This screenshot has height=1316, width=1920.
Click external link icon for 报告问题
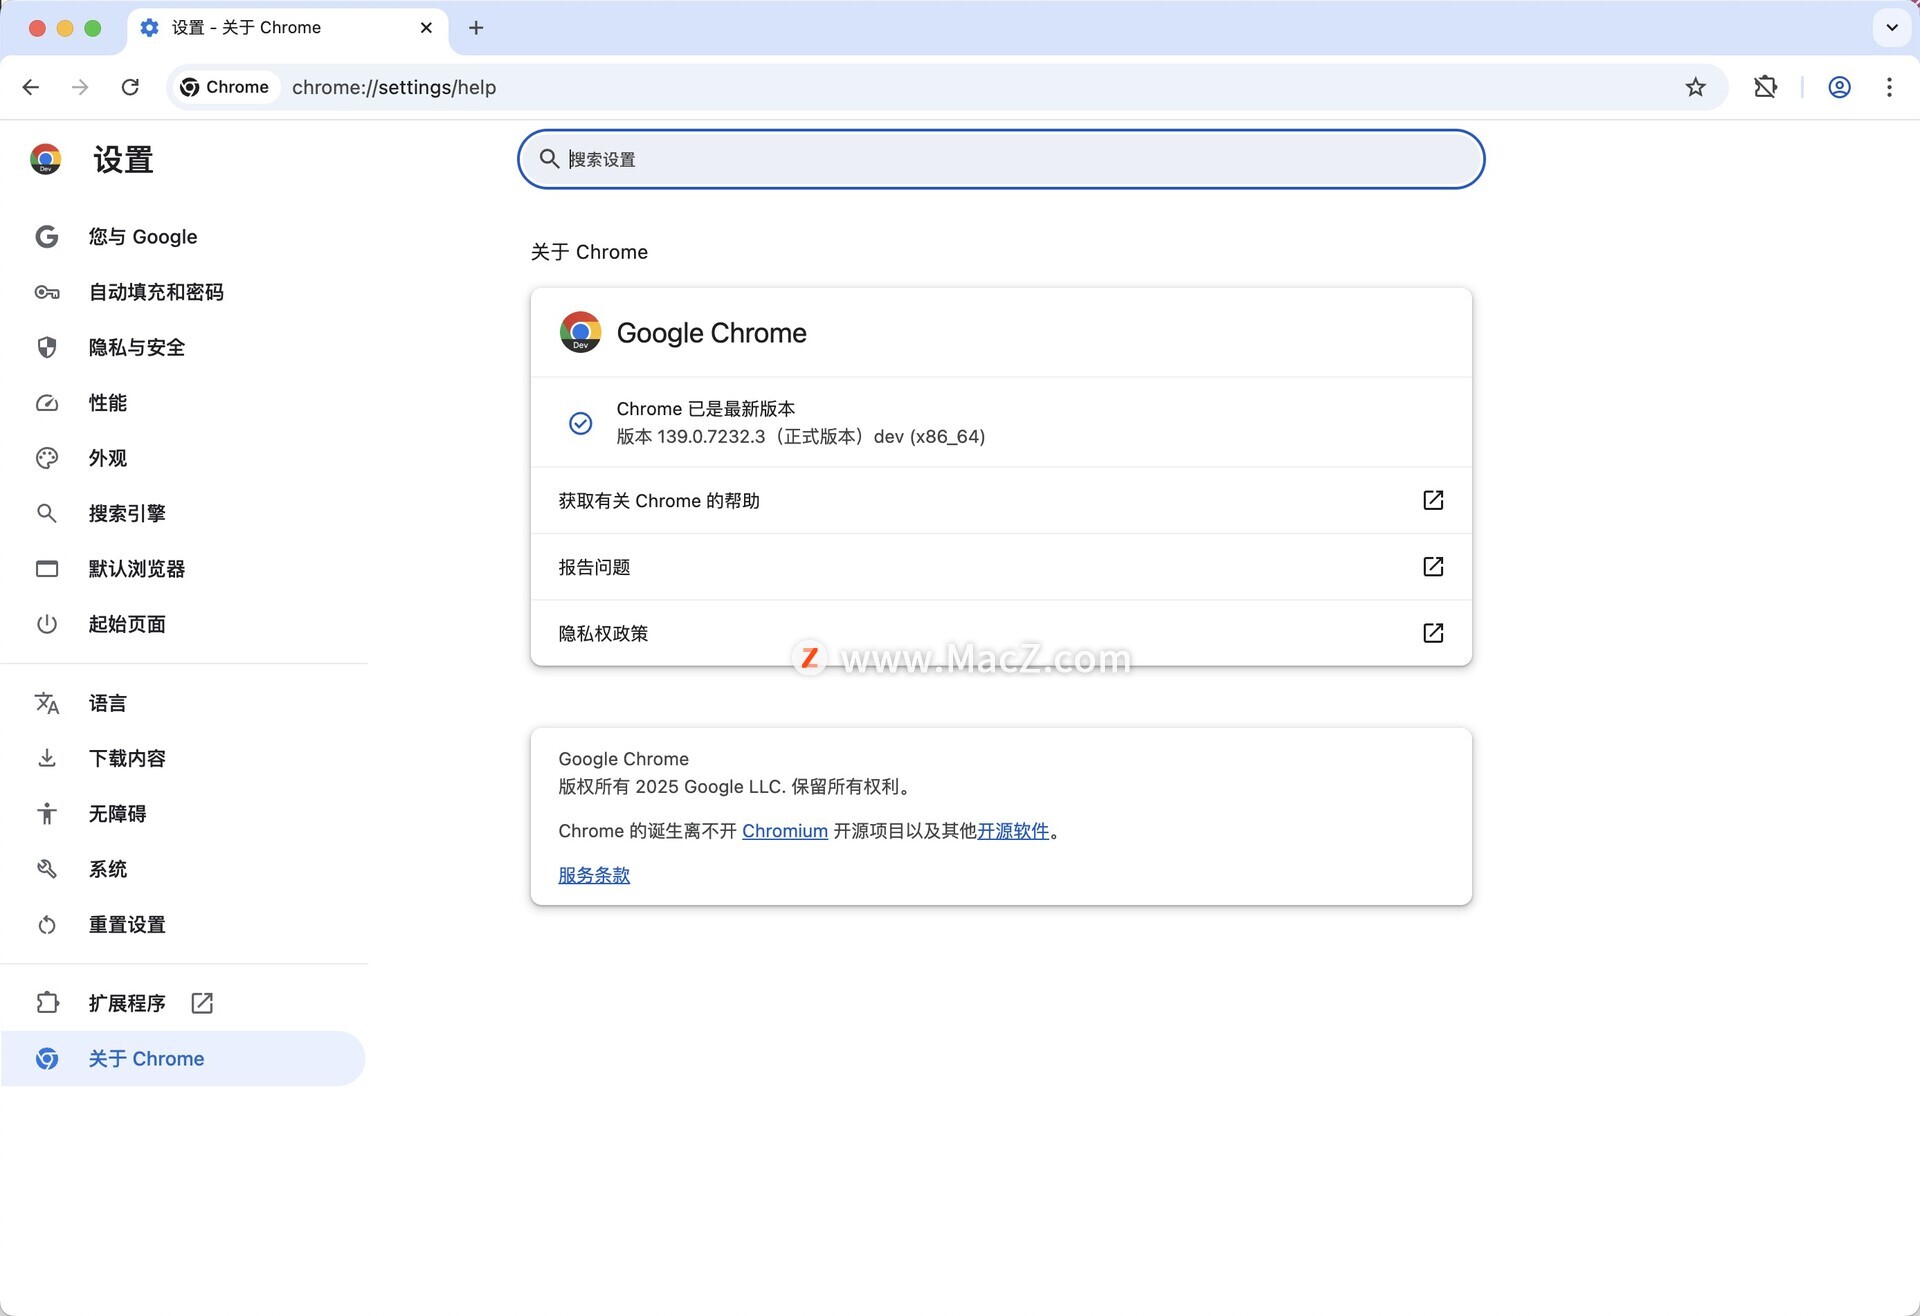(1433, 567)
